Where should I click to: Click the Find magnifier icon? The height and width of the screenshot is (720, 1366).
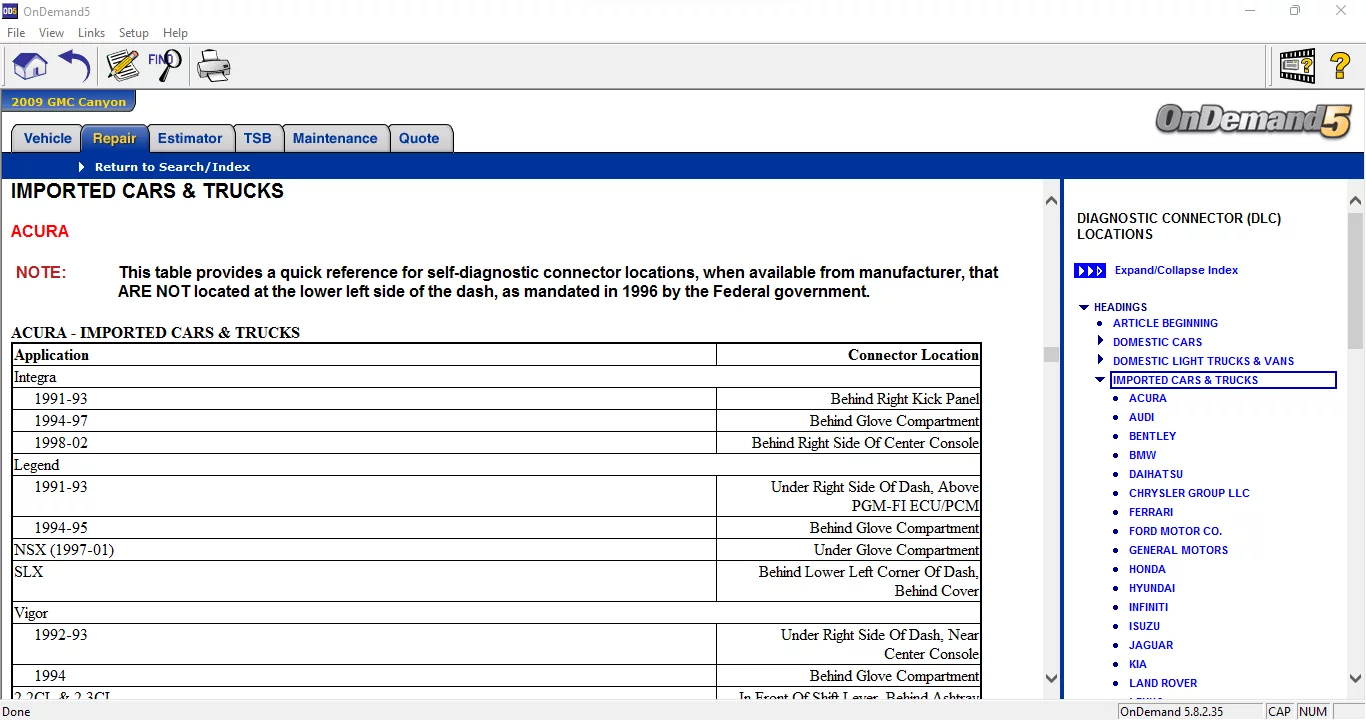(x=165, y=66)
